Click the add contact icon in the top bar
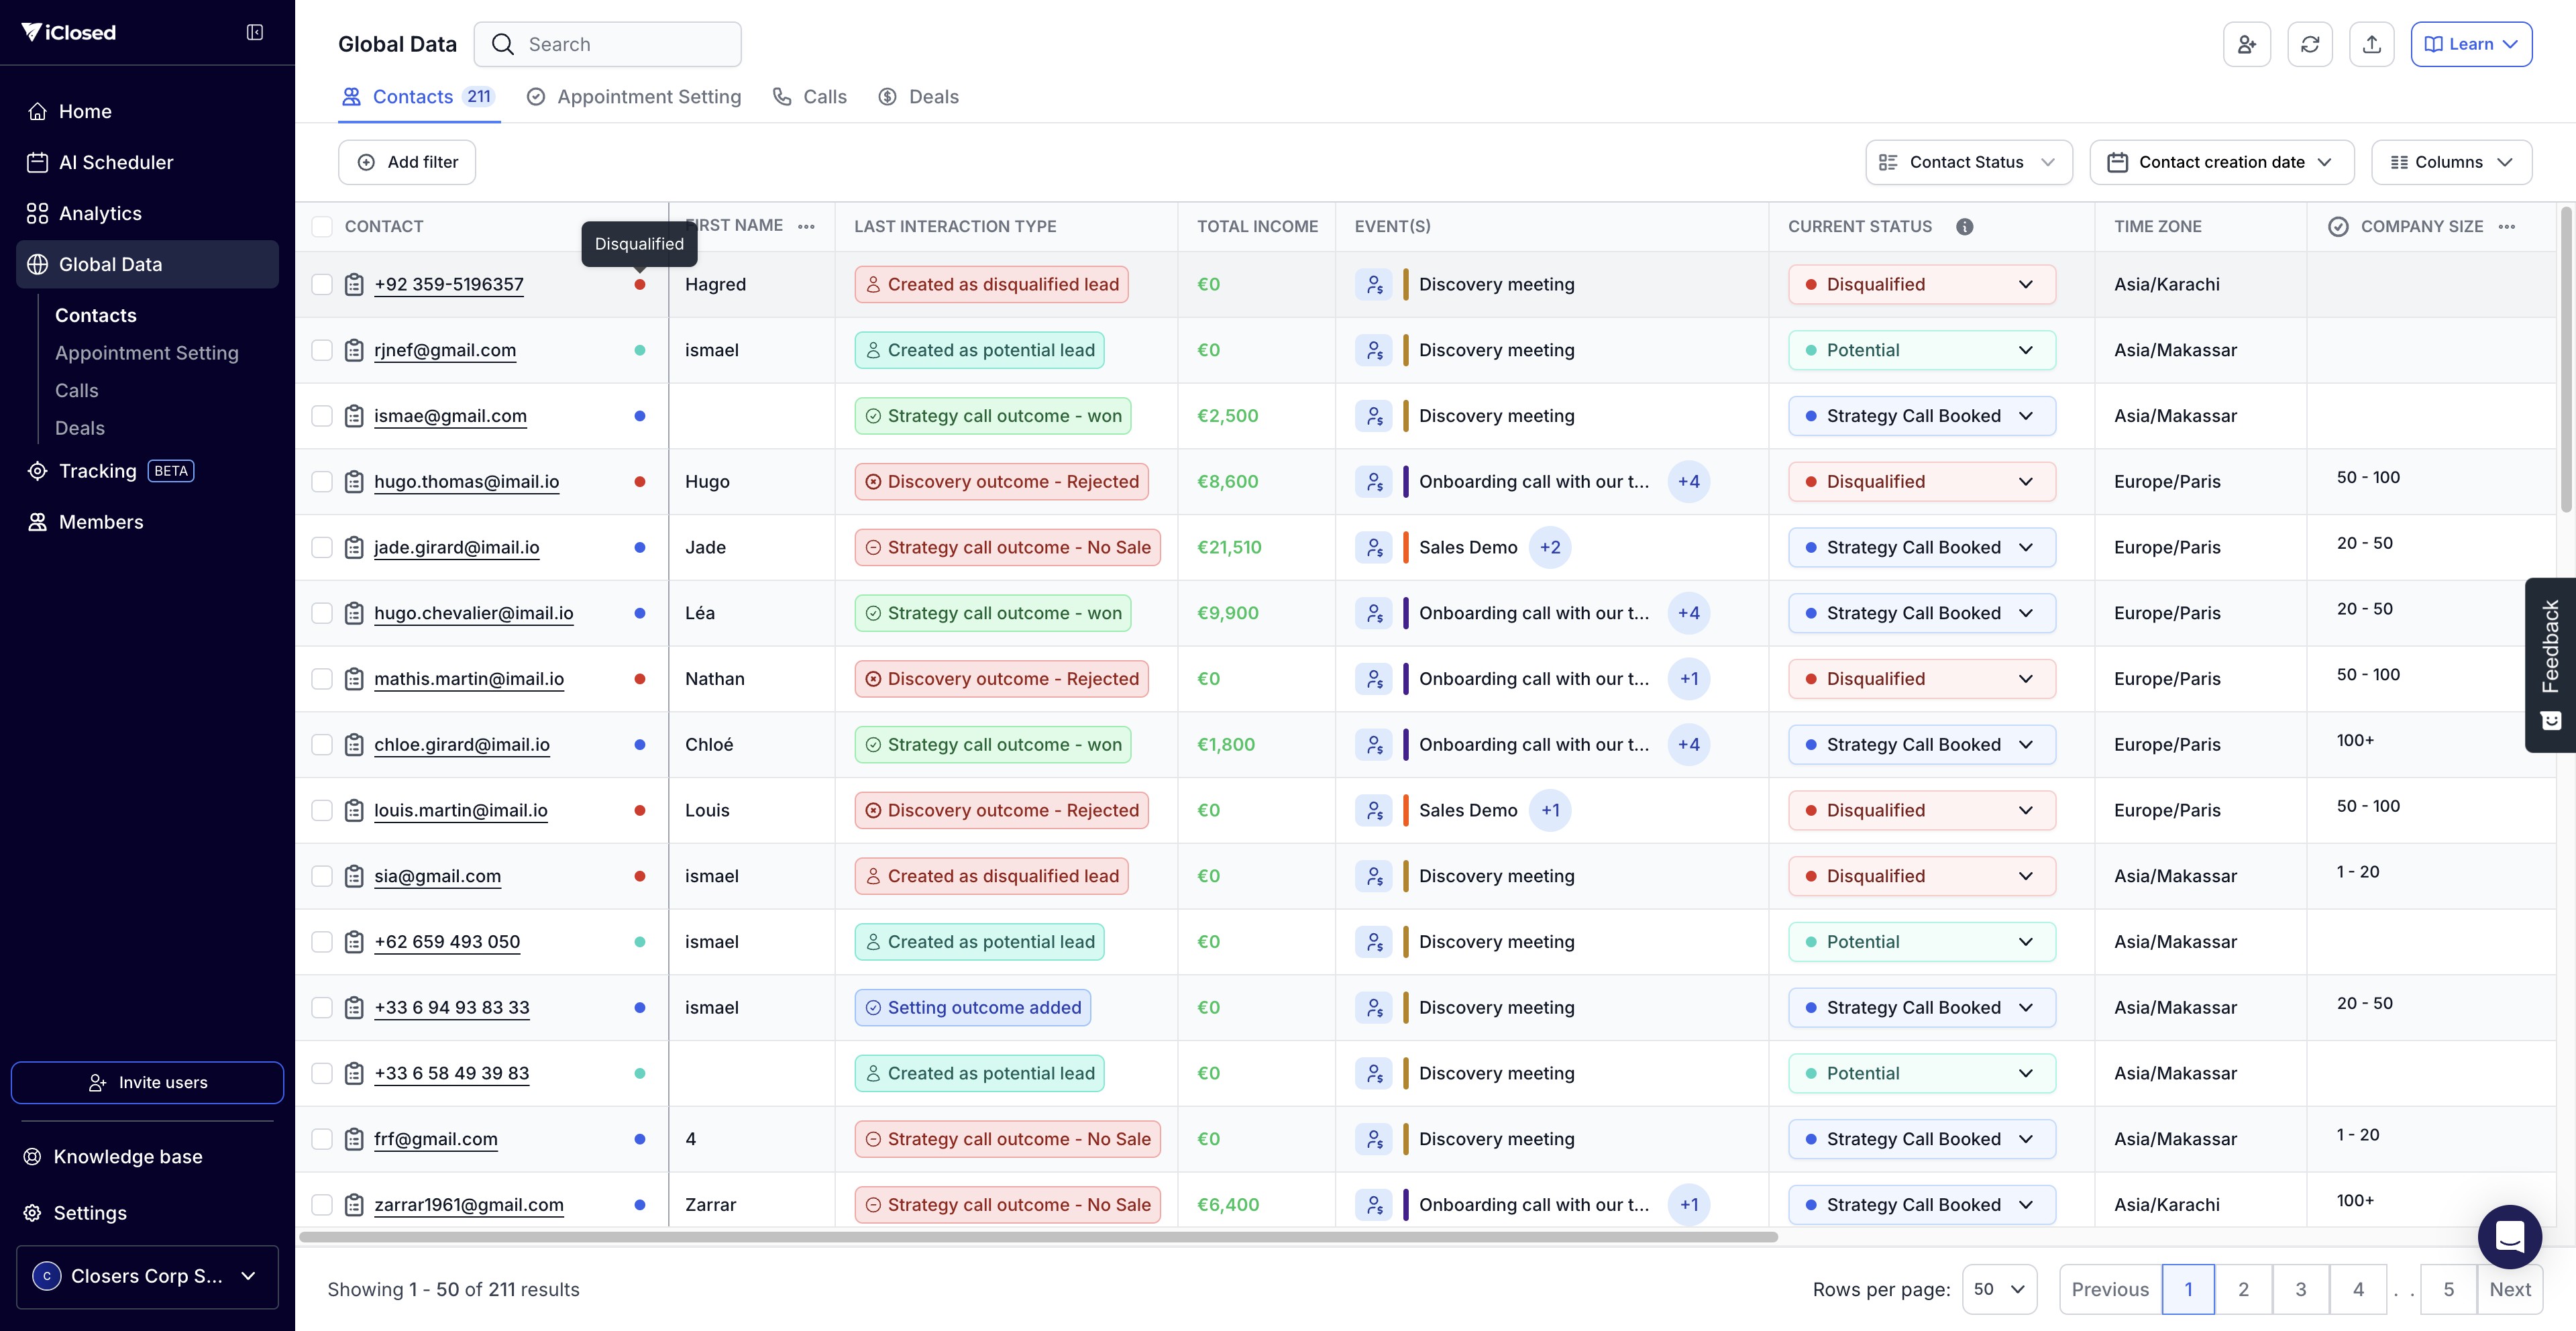Screen dimensions: 2576x1331 click(x=2246, y=44)
